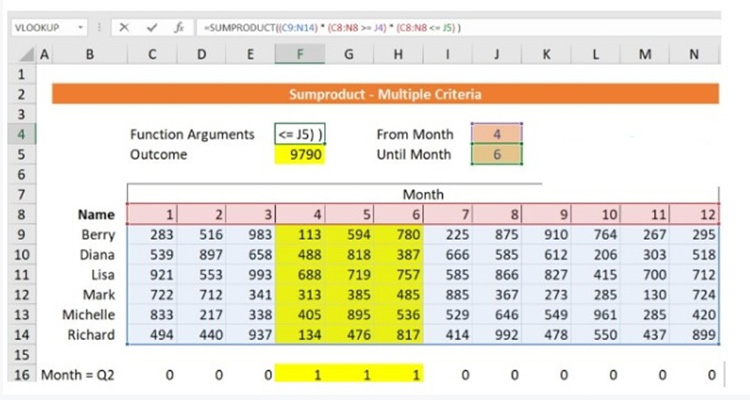Select Mark's value 130
Image resolution: width=750 pixels, height=400 pixels.
point(645,295)
